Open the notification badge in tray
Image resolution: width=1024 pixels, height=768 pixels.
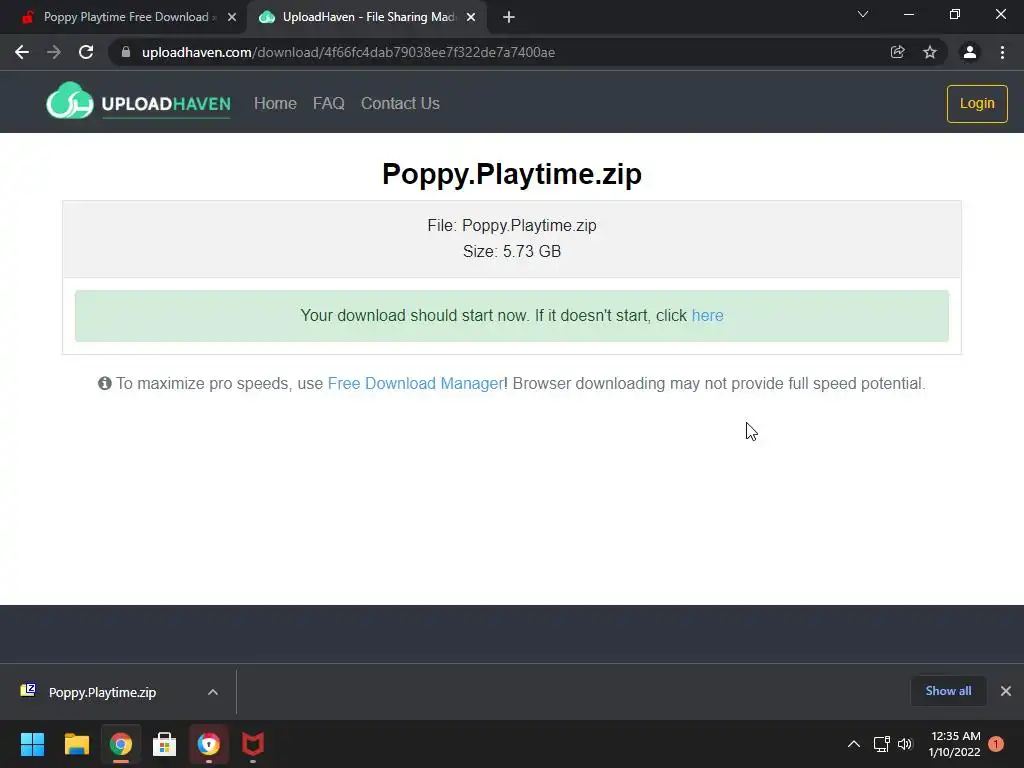(996, 744)
